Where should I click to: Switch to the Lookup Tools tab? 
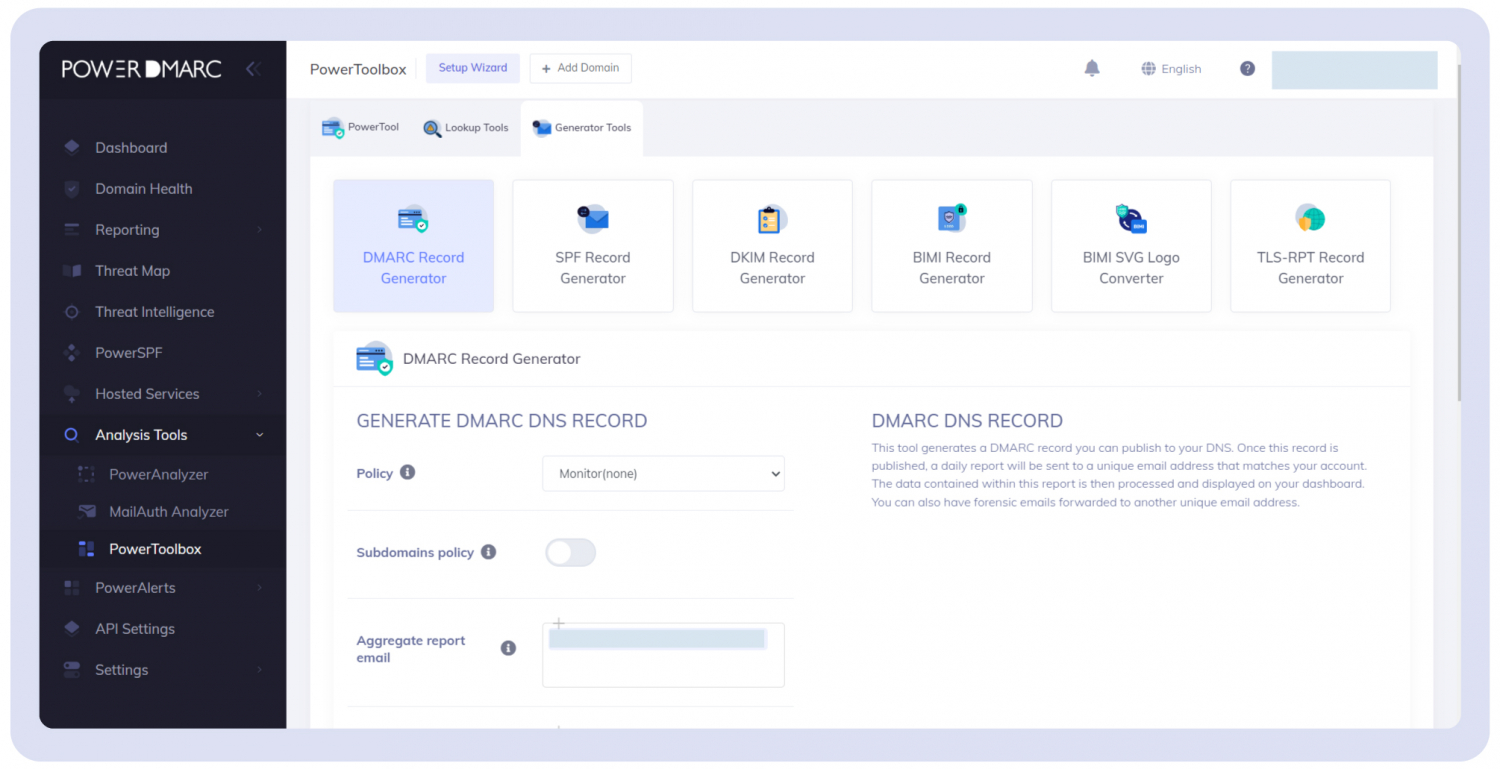pyautogui.click(x=466, y=128)
